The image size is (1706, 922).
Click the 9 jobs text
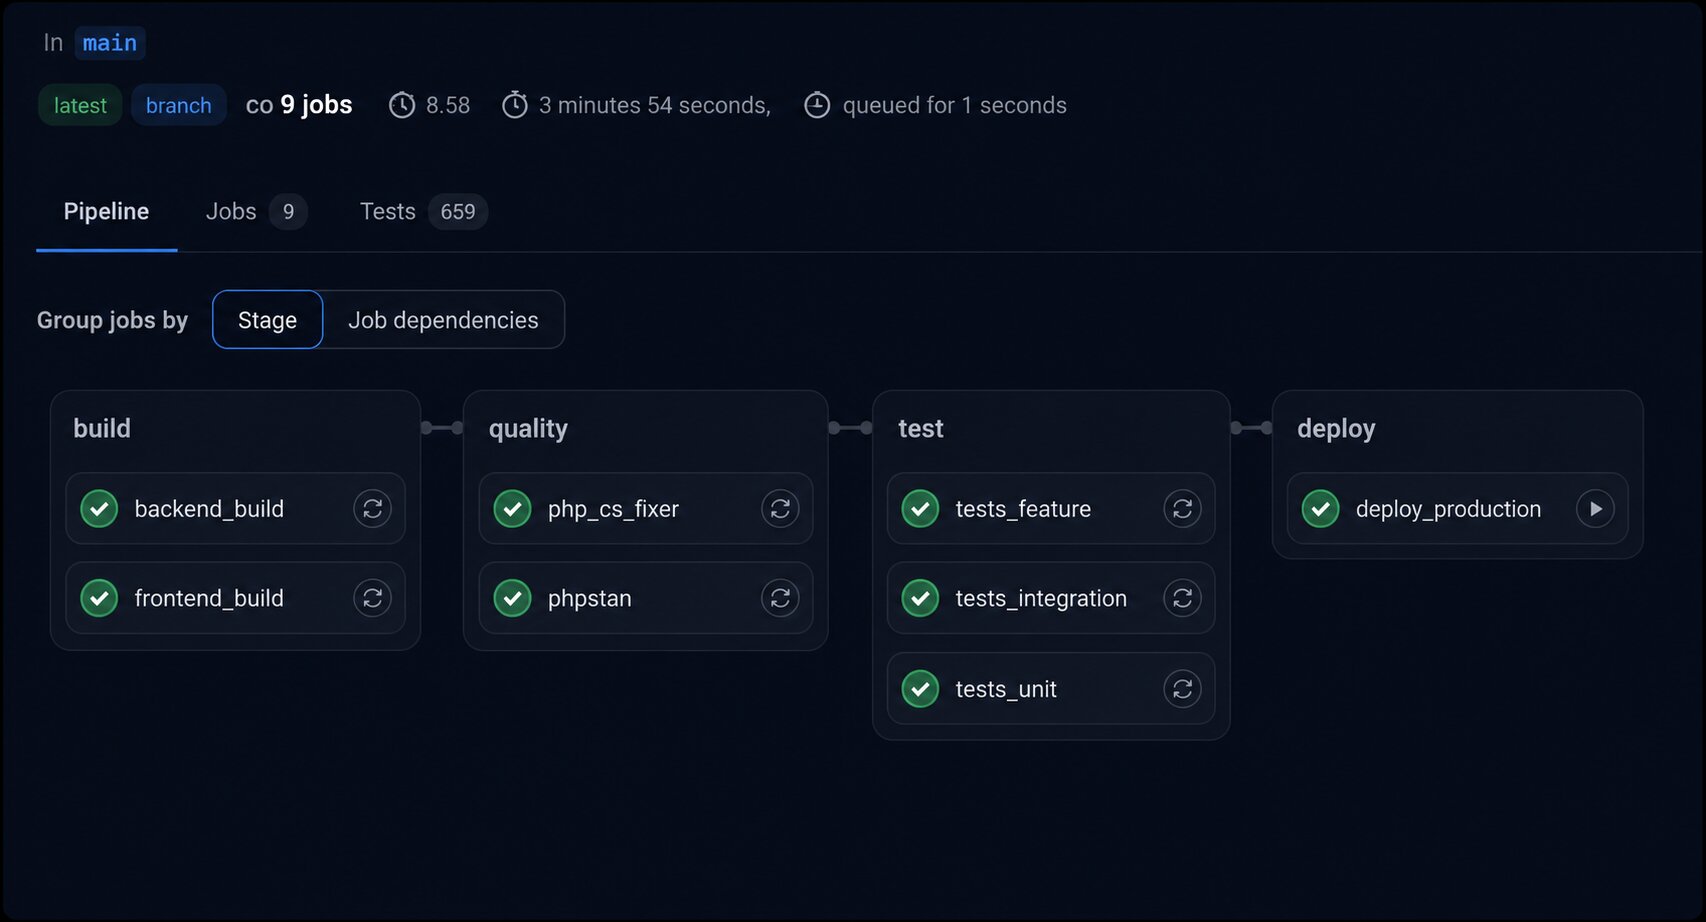pyautogui.click(x=316, y=105)
